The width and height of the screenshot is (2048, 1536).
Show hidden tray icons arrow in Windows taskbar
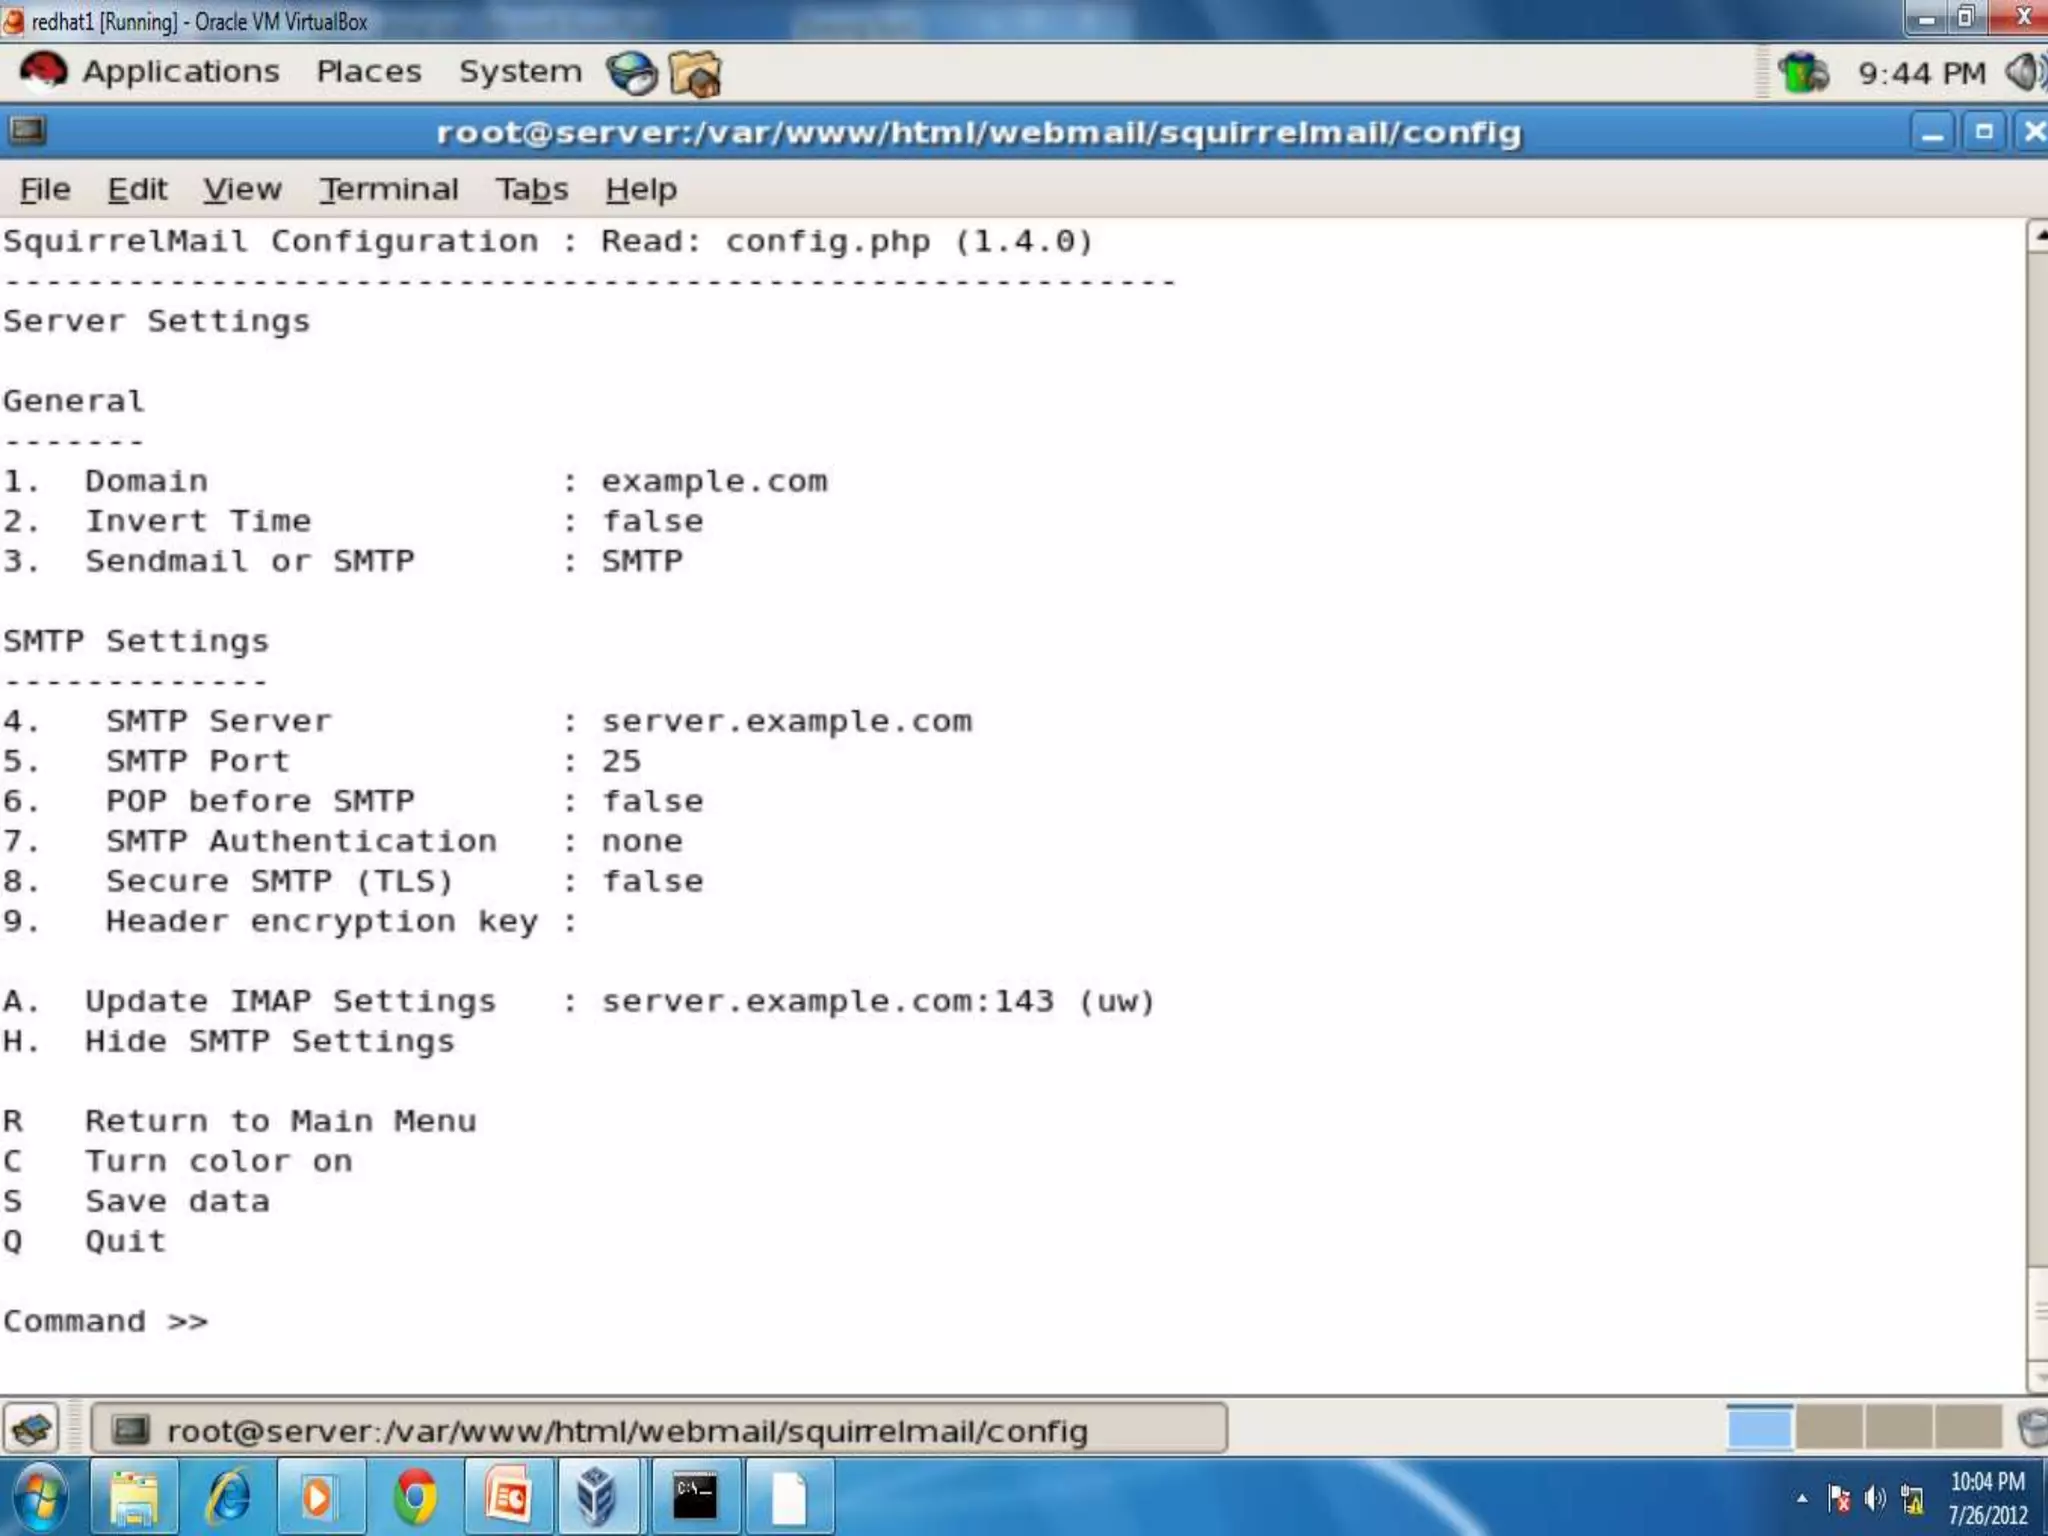coord(1802,1498)
